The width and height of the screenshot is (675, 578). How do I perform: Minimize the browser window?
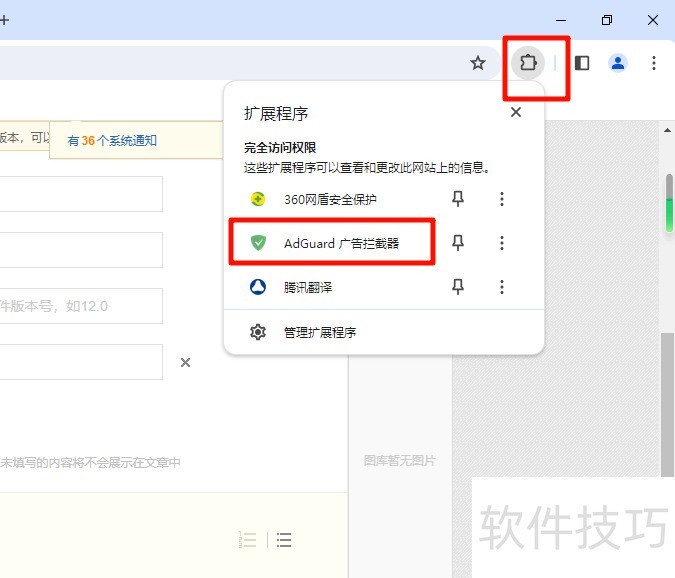560,20
